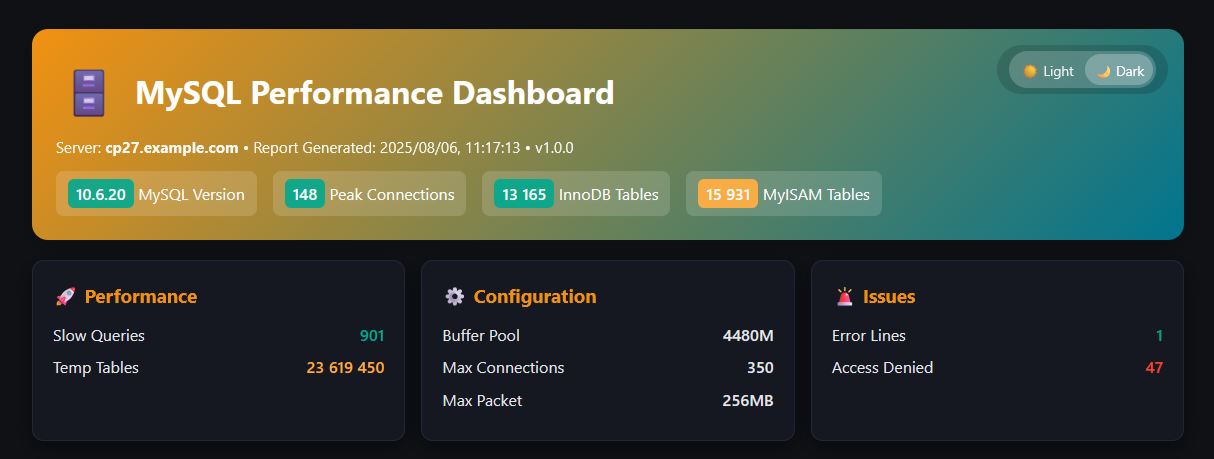Screen dimensions: 1214x459
Task: Click the Performance card heading
Action: 141,296
